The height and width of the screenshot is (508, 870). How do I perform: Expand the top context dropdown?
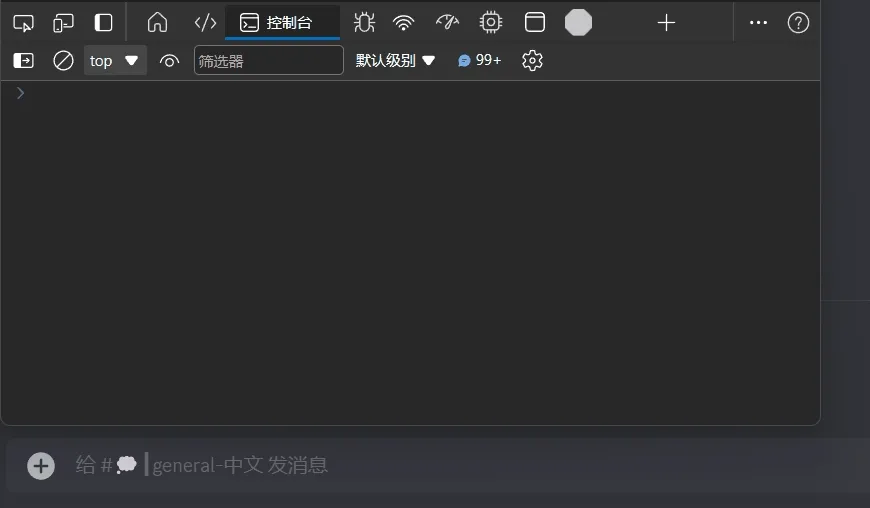(114, 61)
